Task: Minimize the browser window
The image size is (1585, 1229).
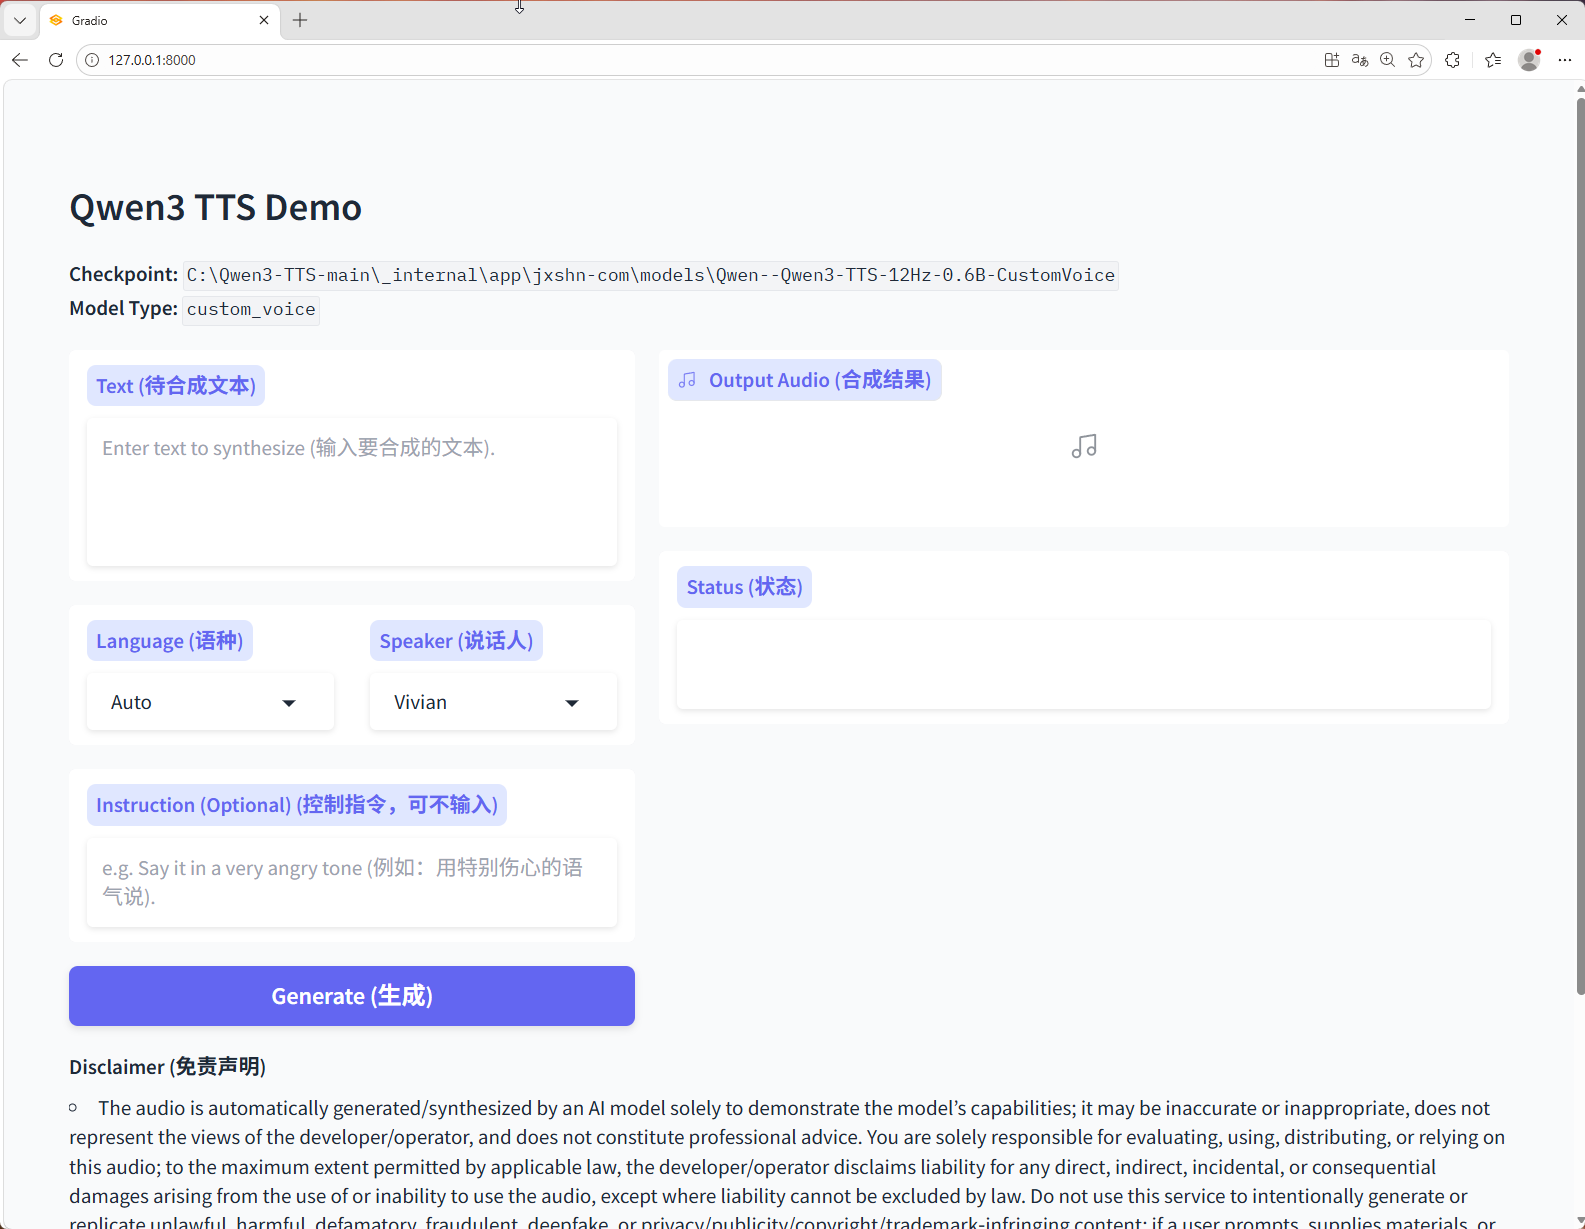Action: pos(1470,20)
